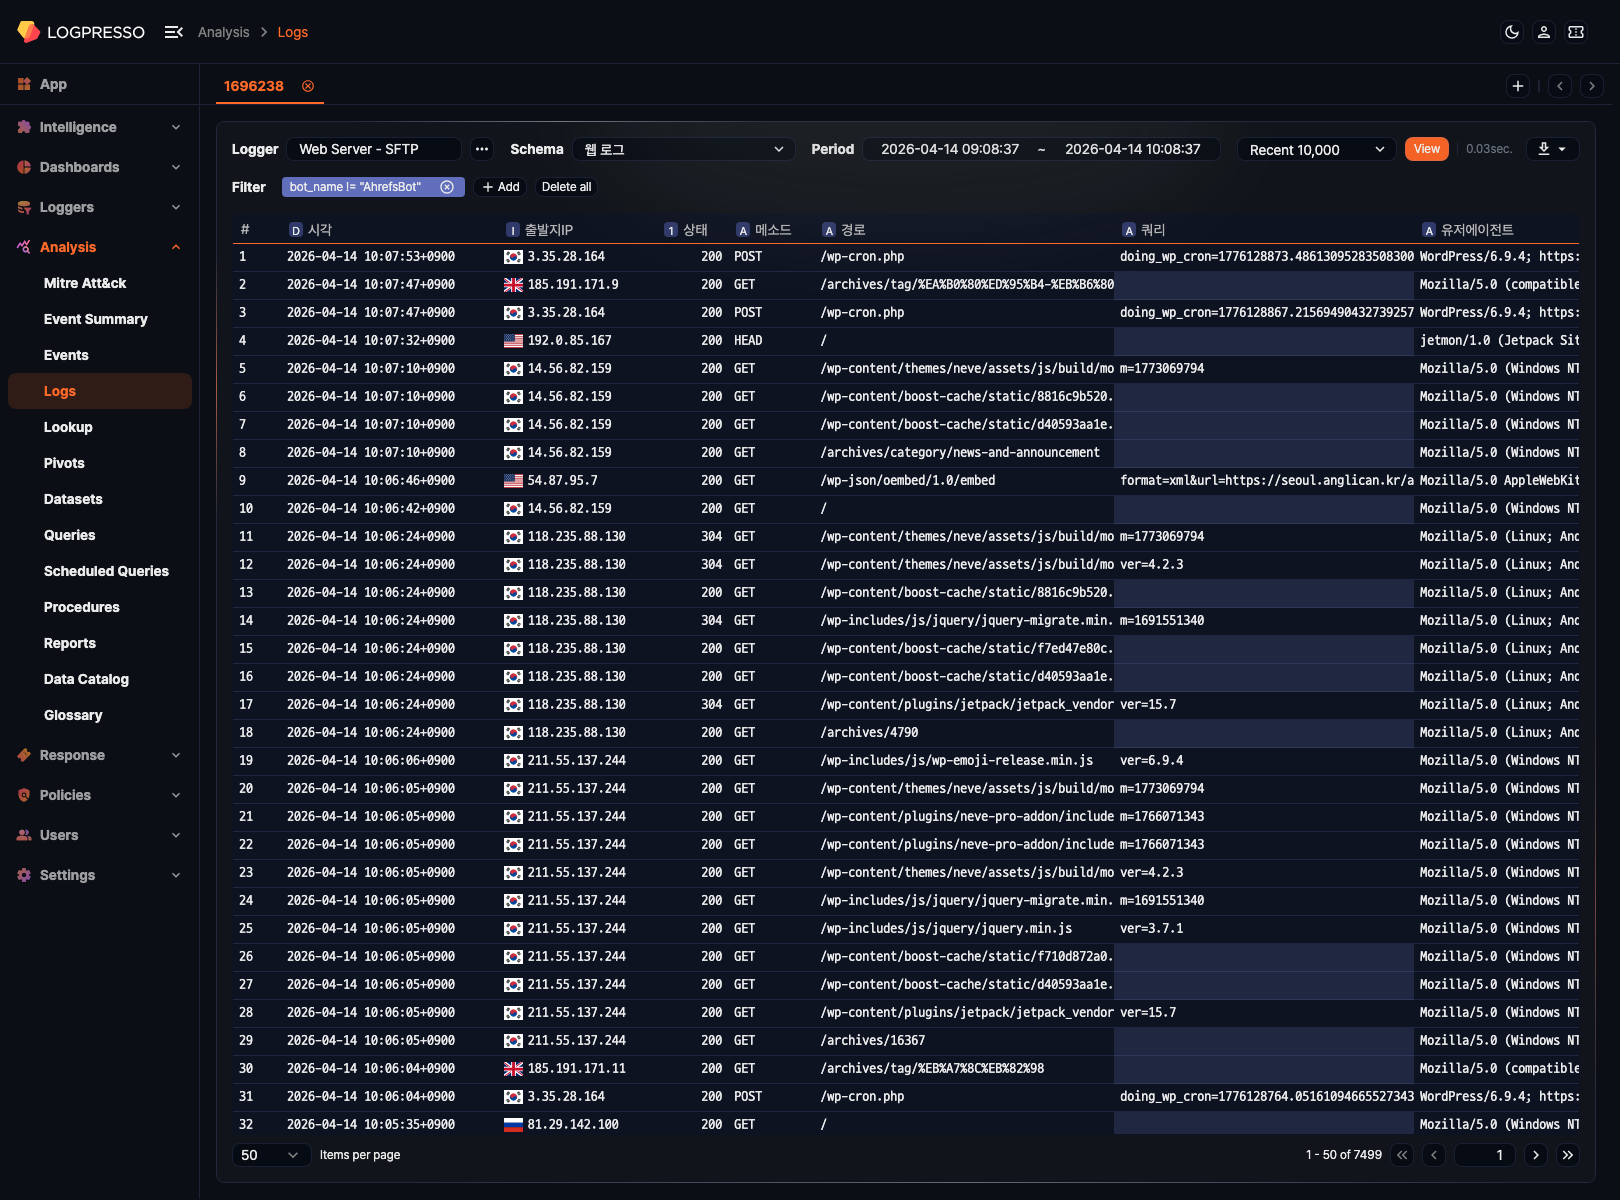Viewport: 1620px width, 1200px height.
Task: Open the license/ticket icon in top bar
Action: tap(1575, 32)
